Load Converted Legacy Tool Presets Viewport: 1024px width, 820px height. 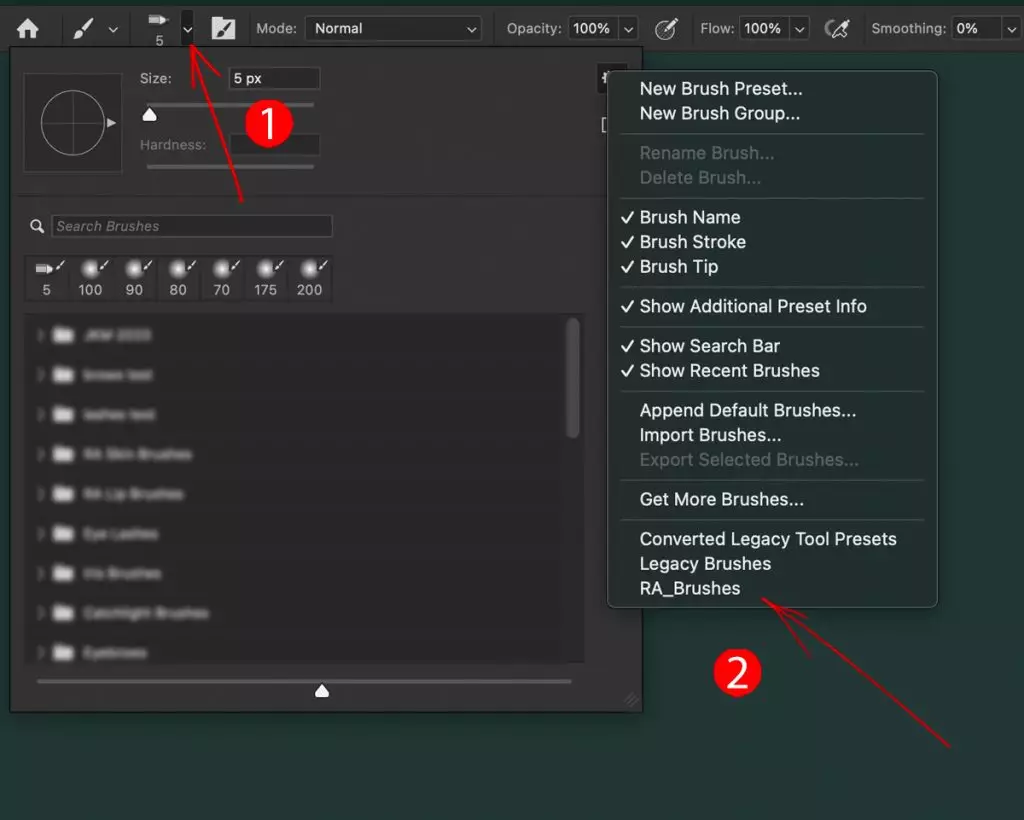768,539
